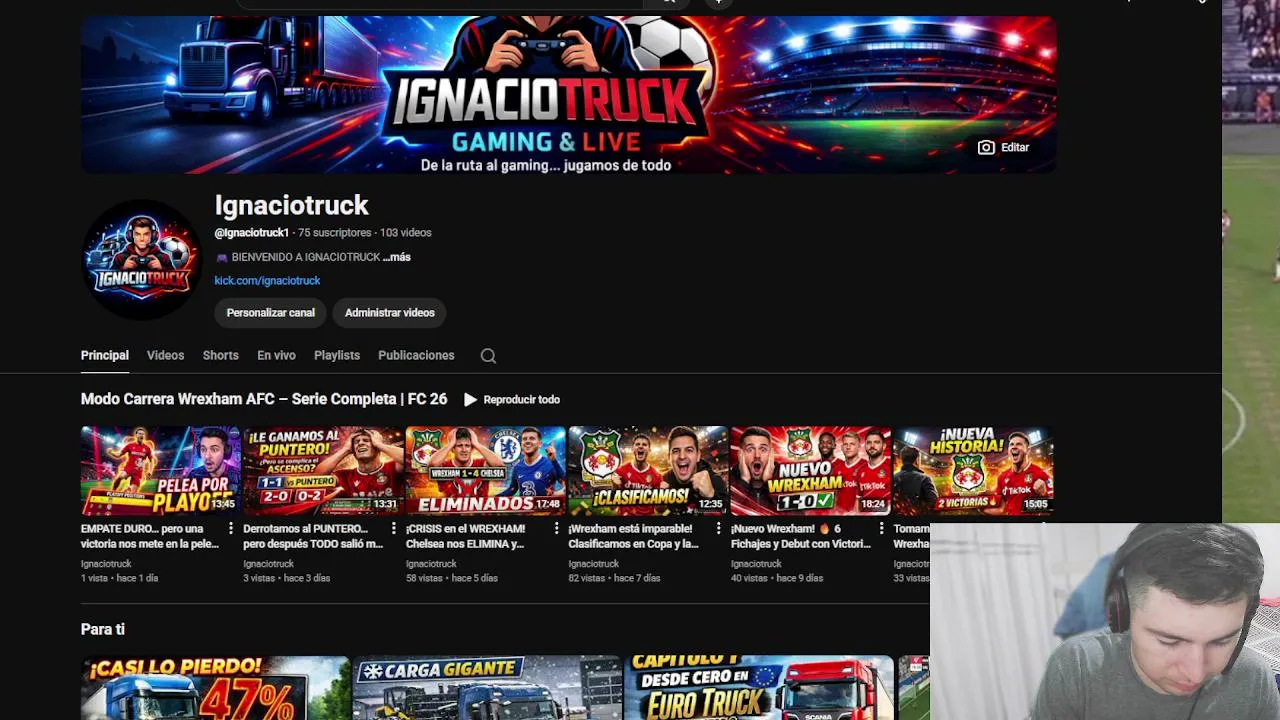Open the ¿Le ganamos al puntero? thumbnail

323,471
